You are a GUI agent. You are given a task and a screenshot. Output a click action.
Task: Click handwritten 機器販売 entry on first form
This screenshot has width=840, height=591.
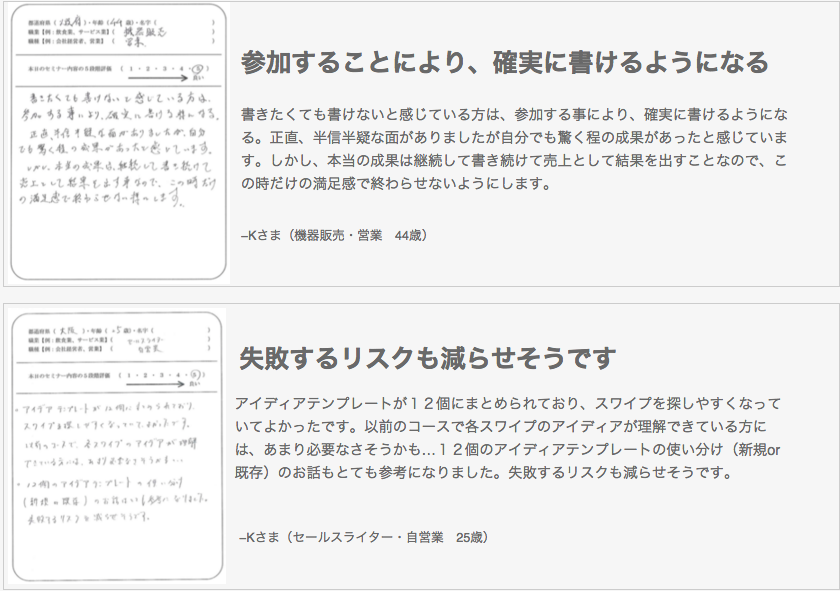click(145, 32)
